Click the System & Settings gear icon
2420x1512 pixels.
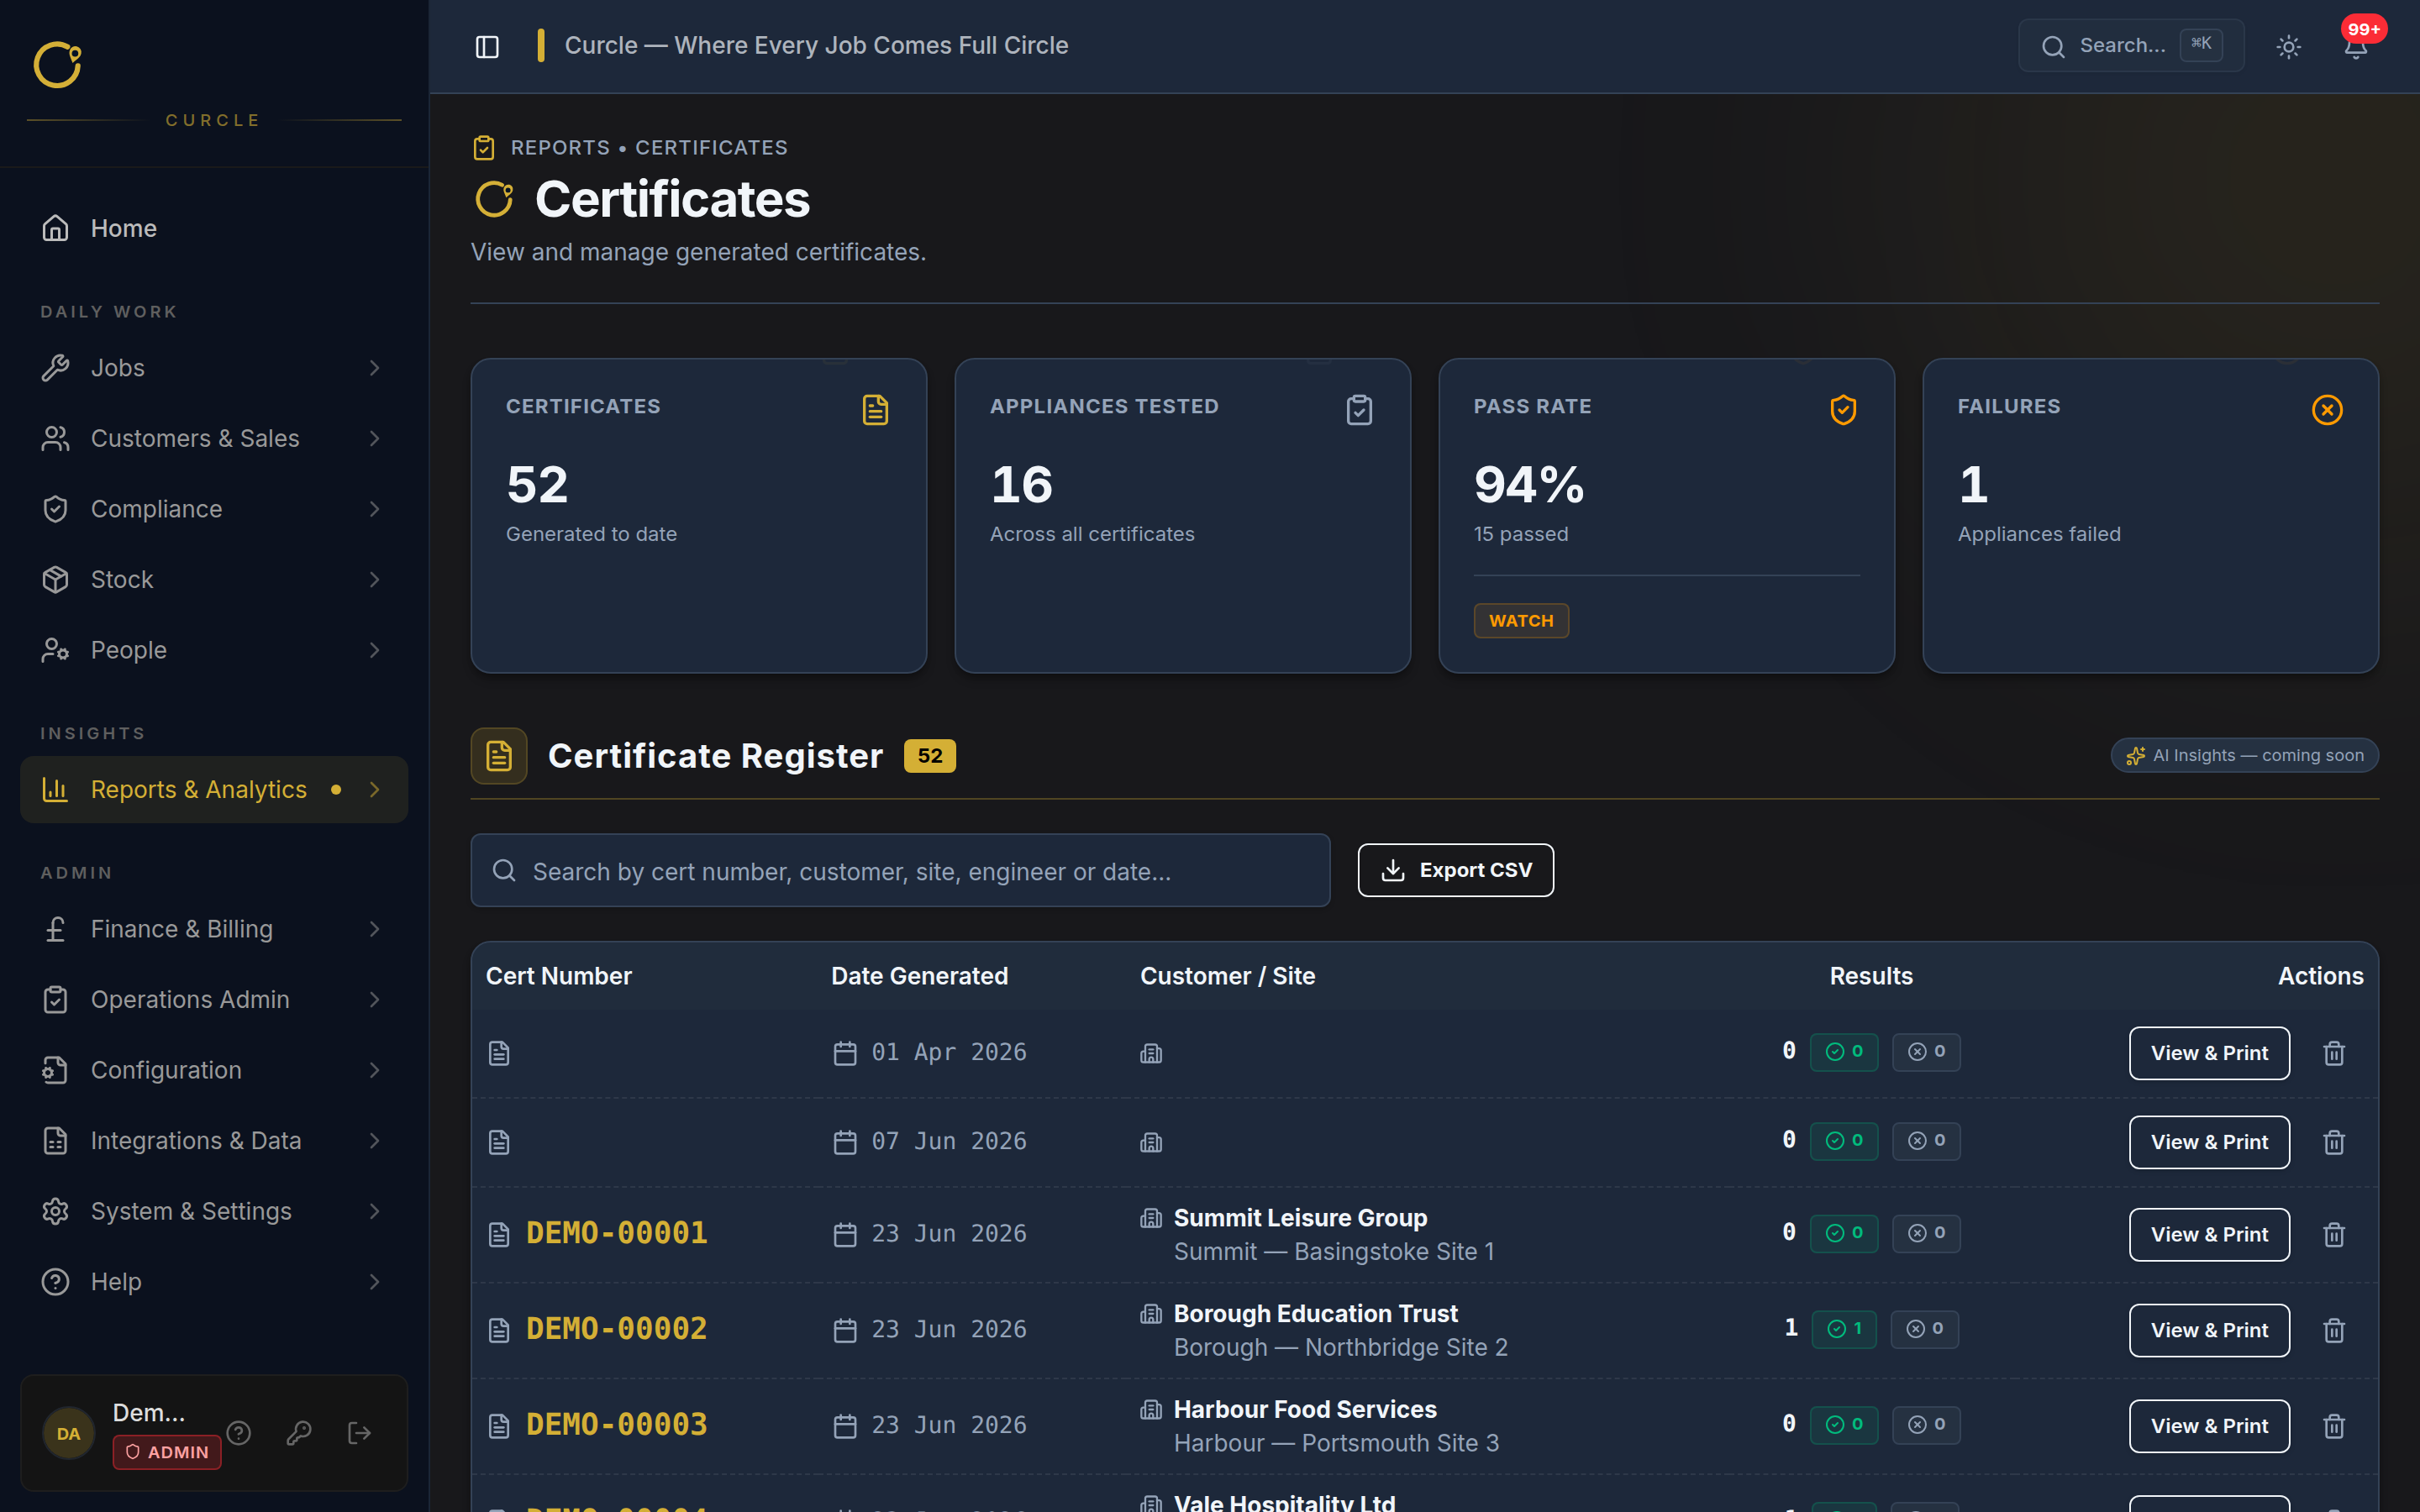[x=55, y=1211]
